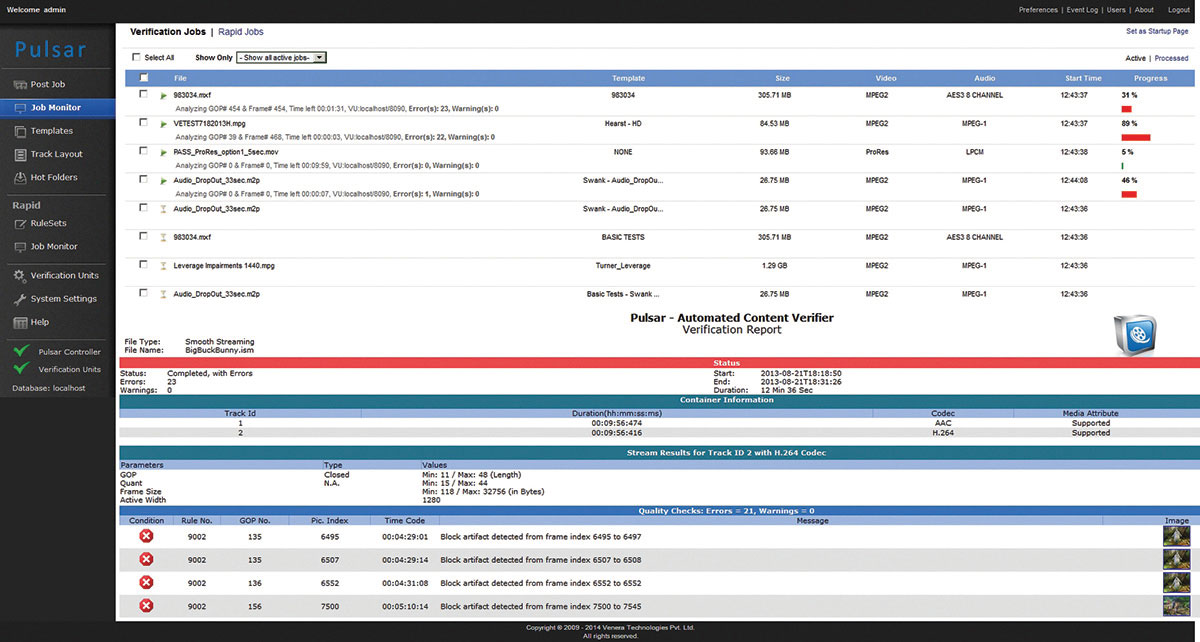Click the Pulsar film-reel logo in the report
Image resolution: width=1200 pixels, height=642 pixels.
(1135, 334)
